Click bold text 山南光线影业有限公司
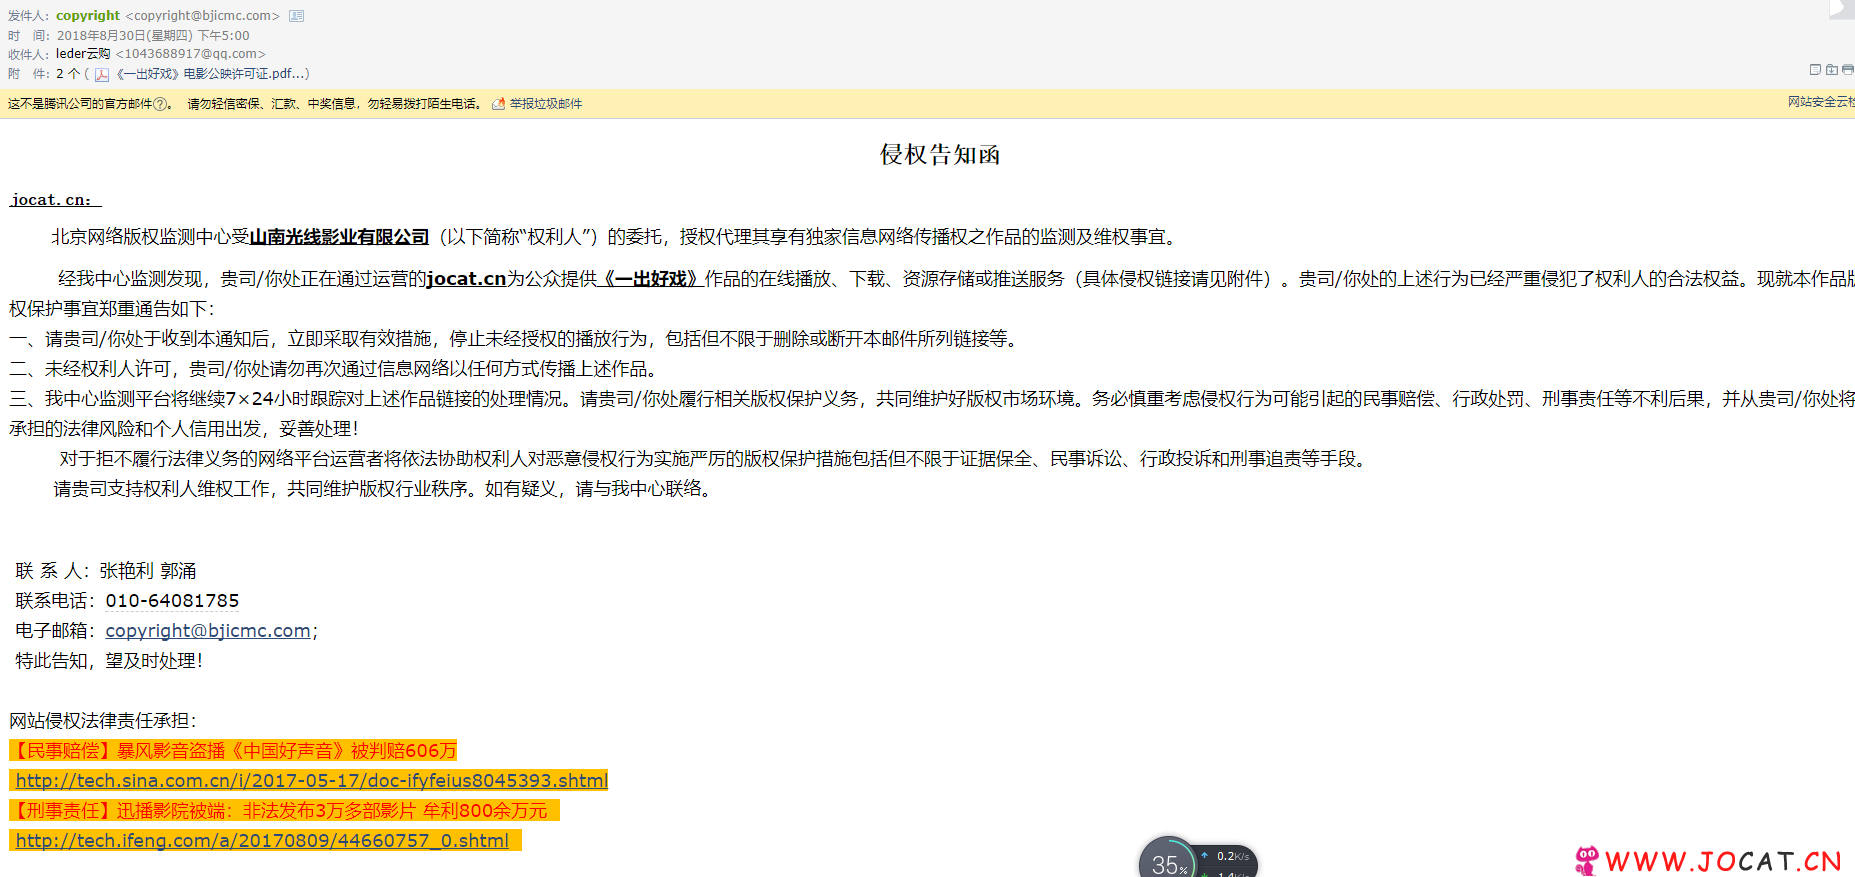 (339, 237)
